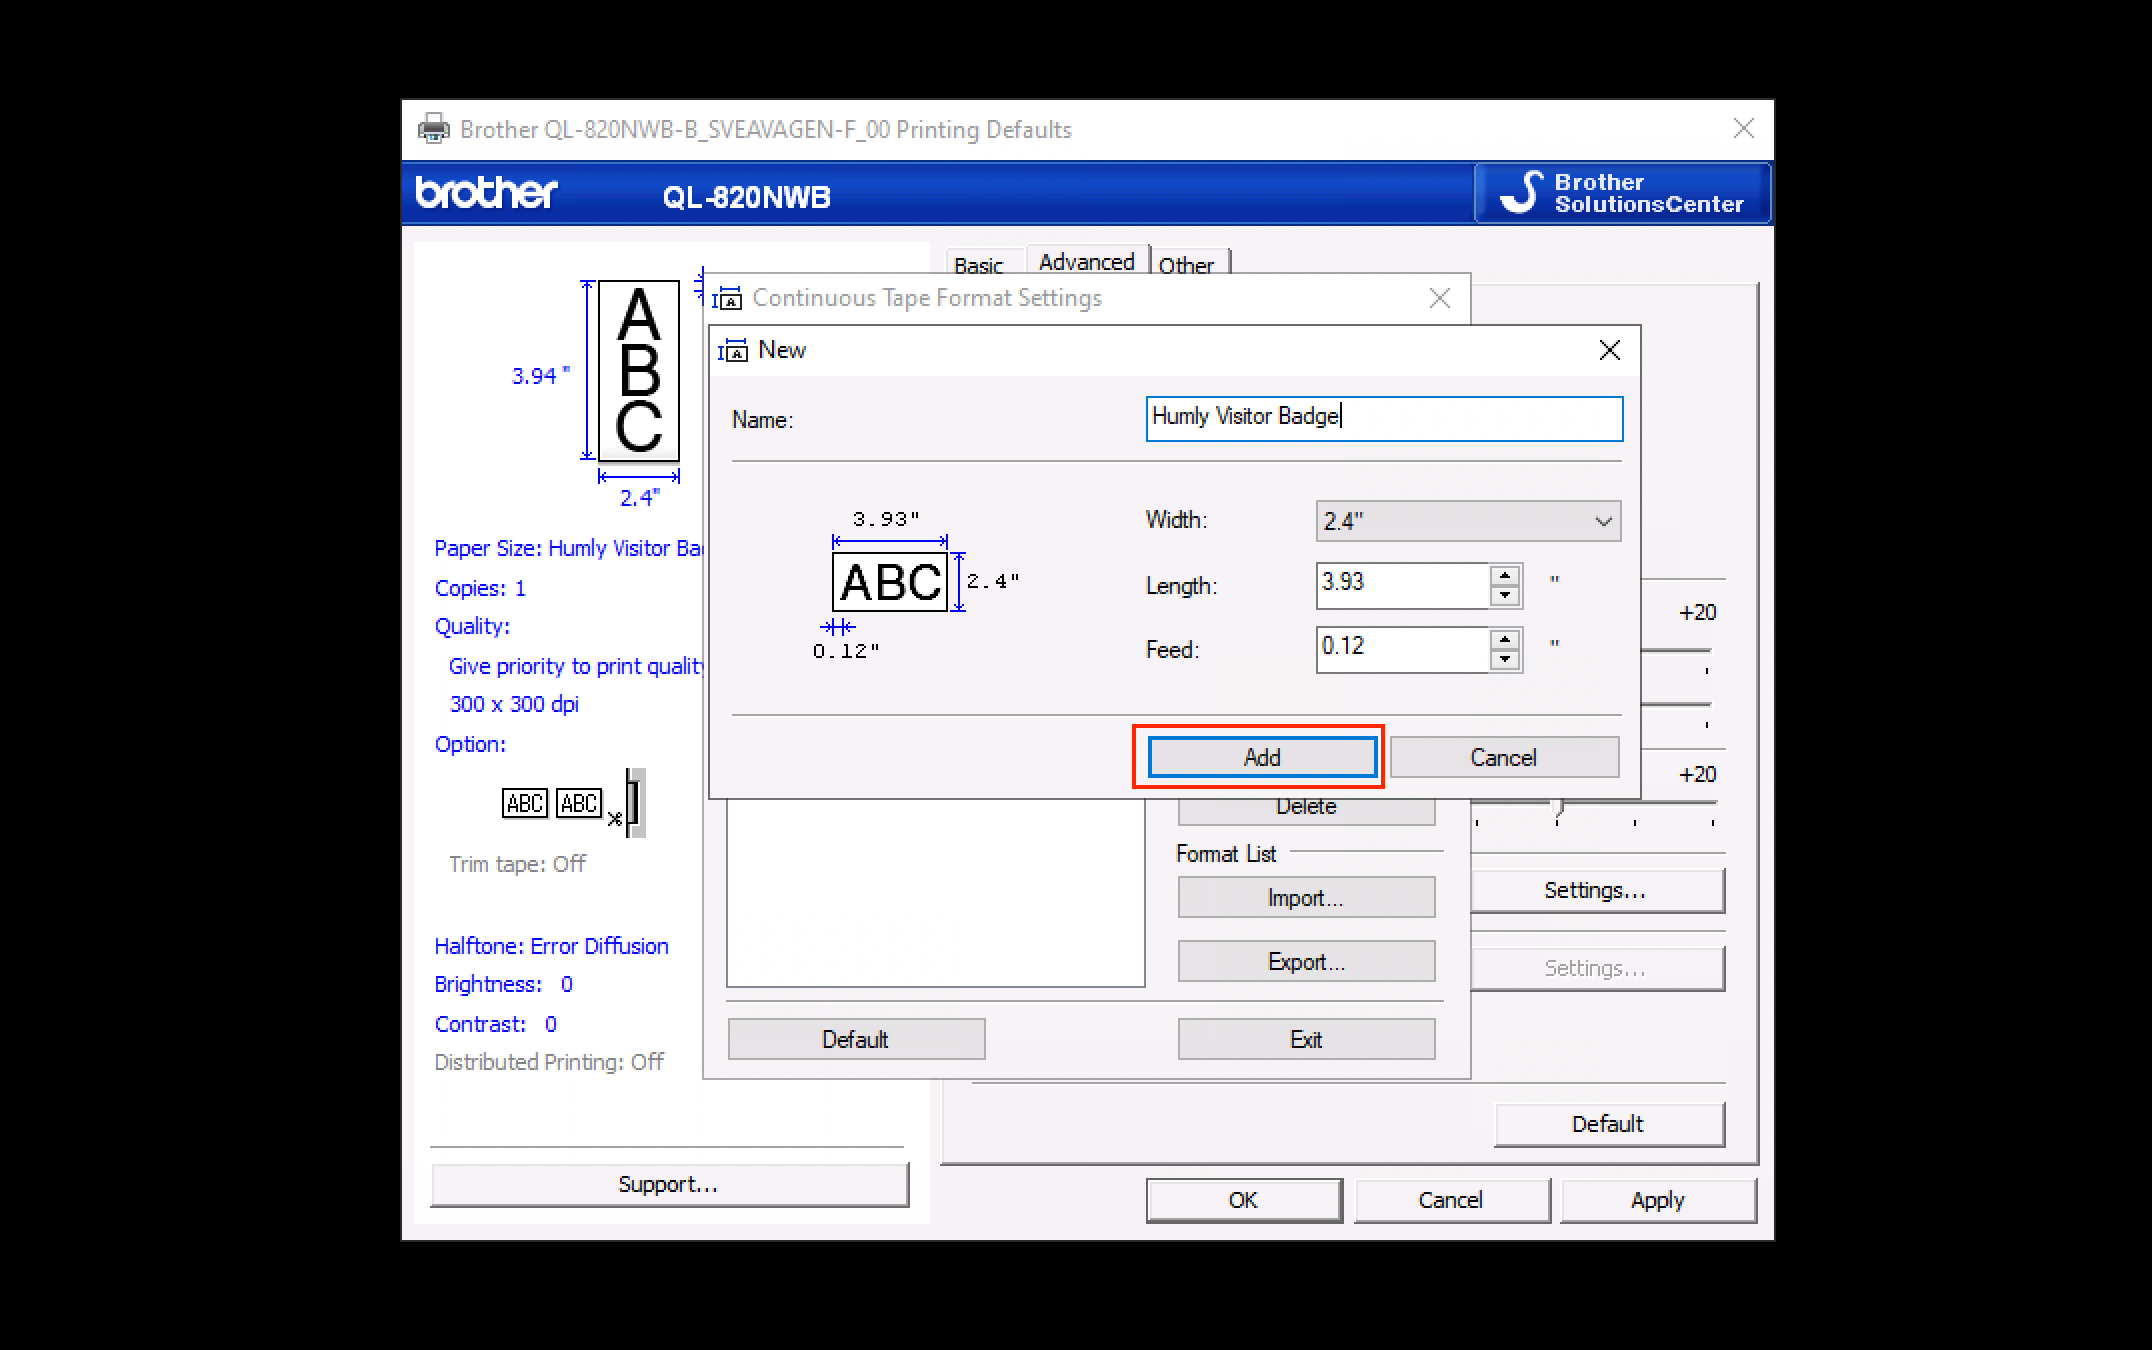Click the Support... button
The image size is (2152, 1350).
click(x=668, y=1184)
